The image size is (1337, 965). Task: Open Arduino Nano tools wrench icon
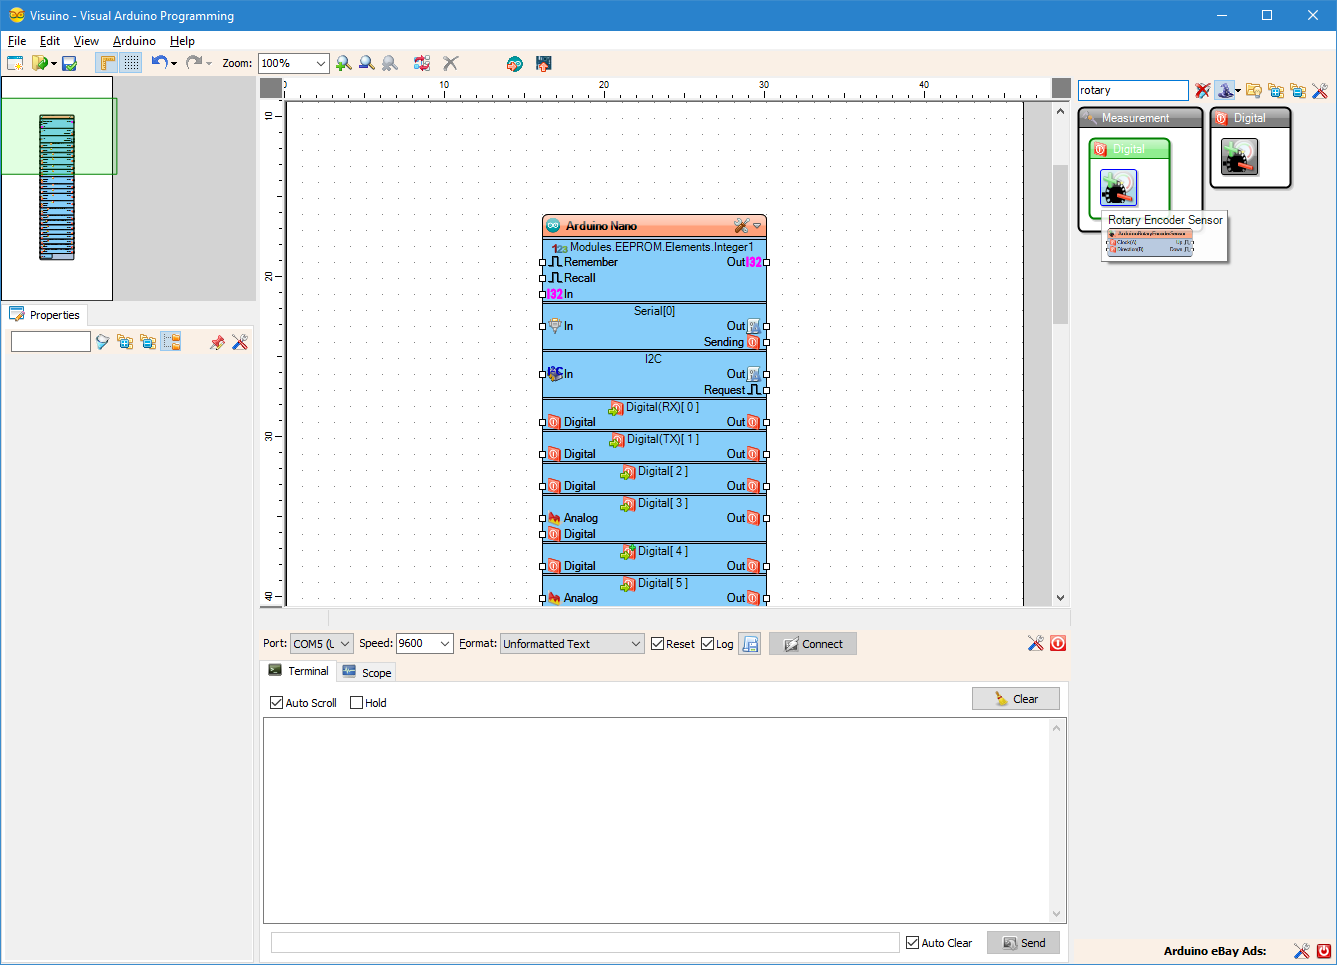click(x=741, y=226)
